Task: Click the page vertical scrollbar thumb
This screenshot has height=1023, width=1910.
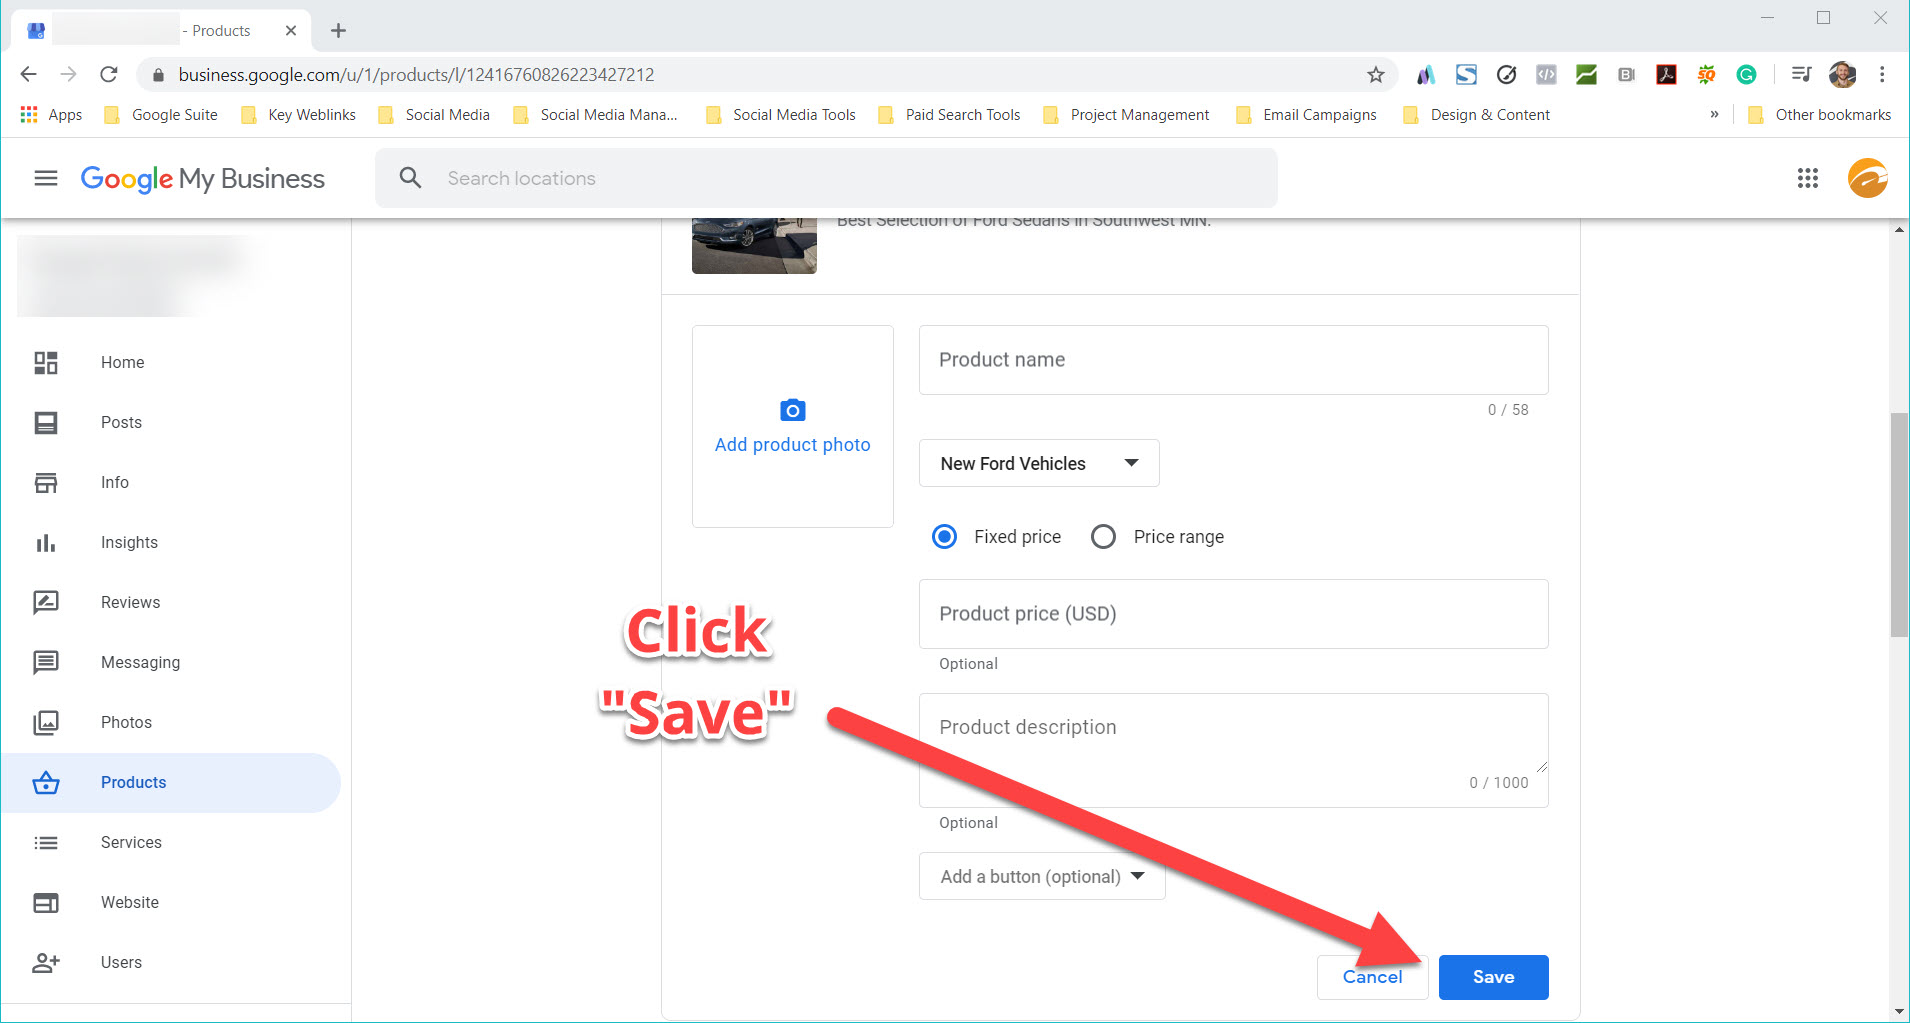Action: coord(1899,525)
